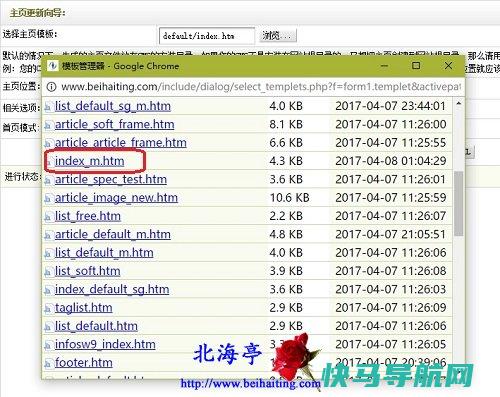Click the date 2017-04-07 23:44:01
The width and height of the screenshot is (500, 397).
tap(391, 106)
